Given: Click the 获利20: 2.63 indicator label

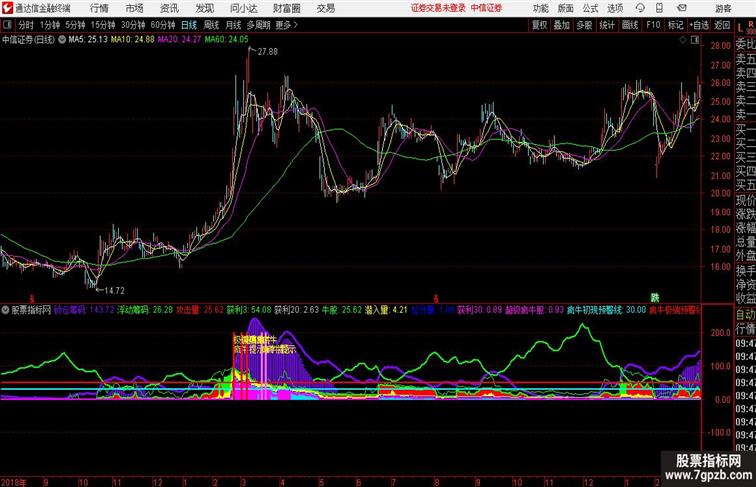Looking at the screenshot, I should point(297,310).
